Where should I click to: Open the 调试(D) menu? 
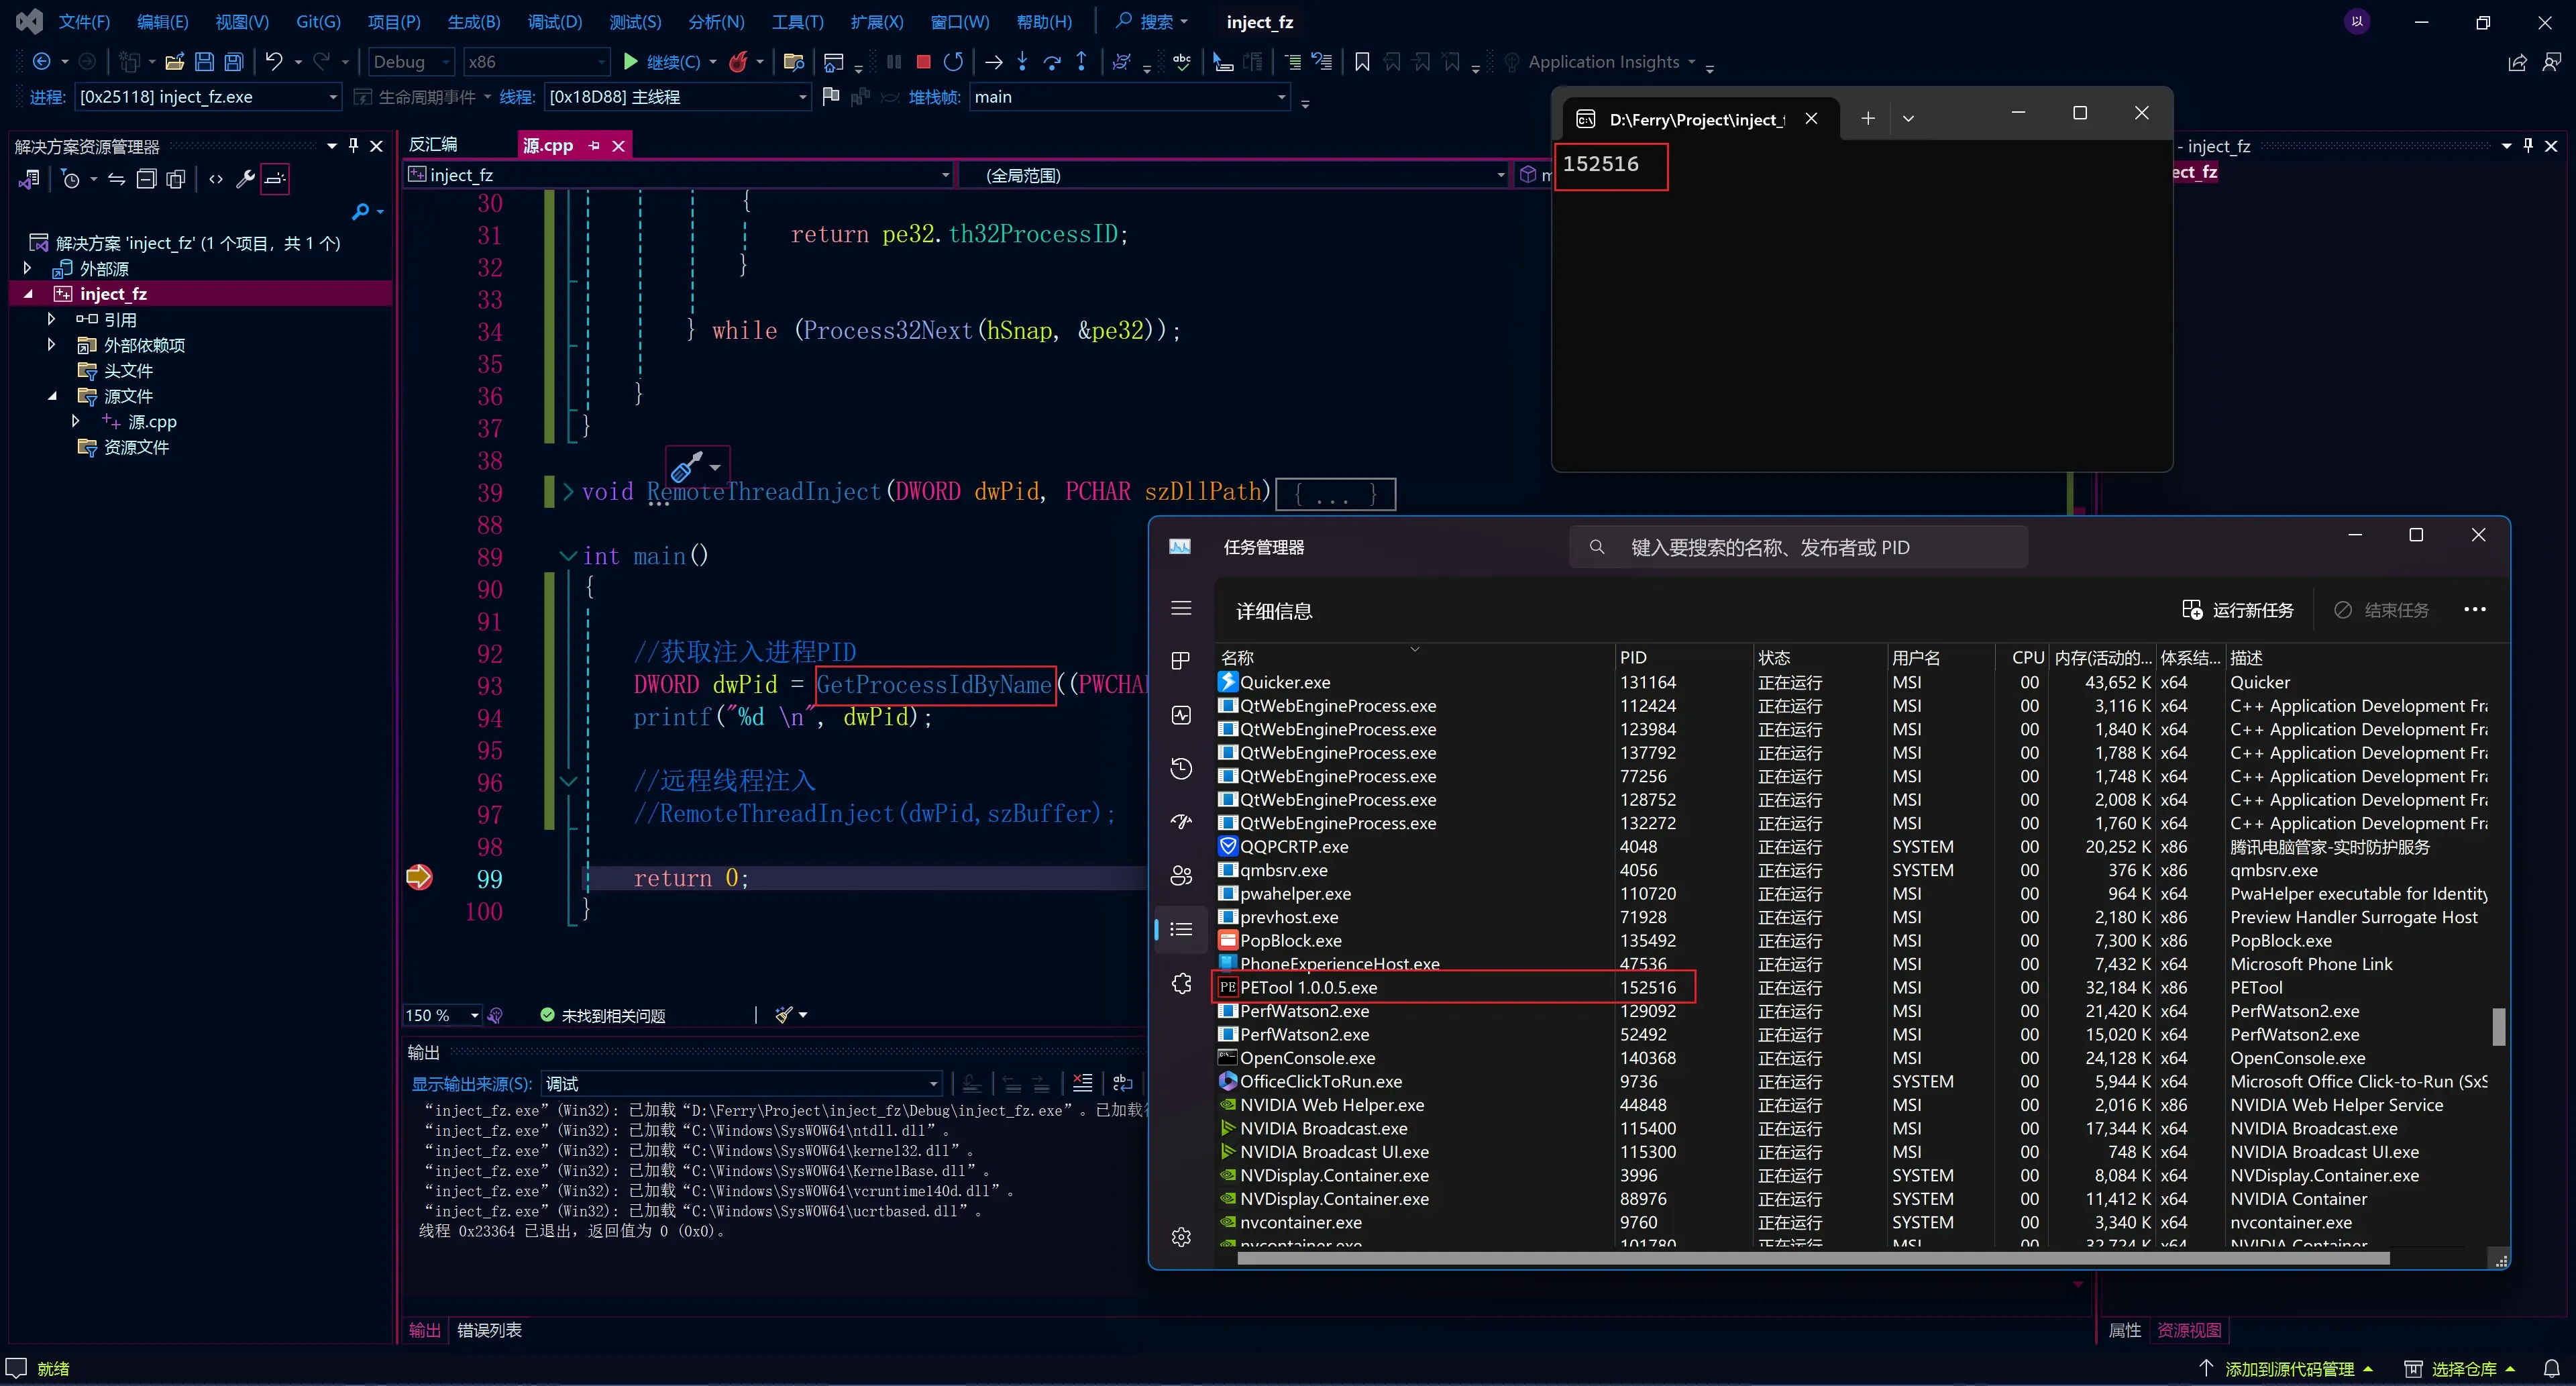pos(554,22)
